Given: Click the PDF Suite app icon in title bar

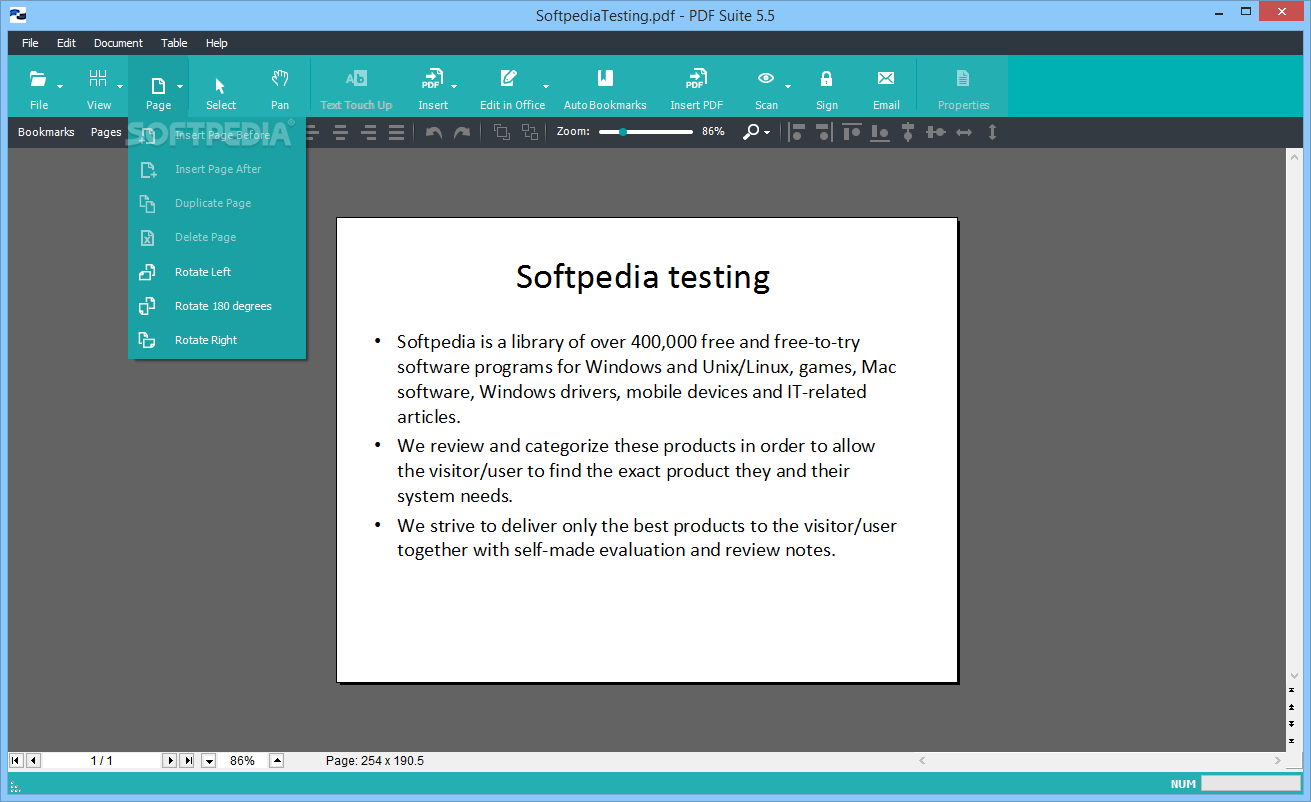Looking at the screenshot, I should click(18, 15).
